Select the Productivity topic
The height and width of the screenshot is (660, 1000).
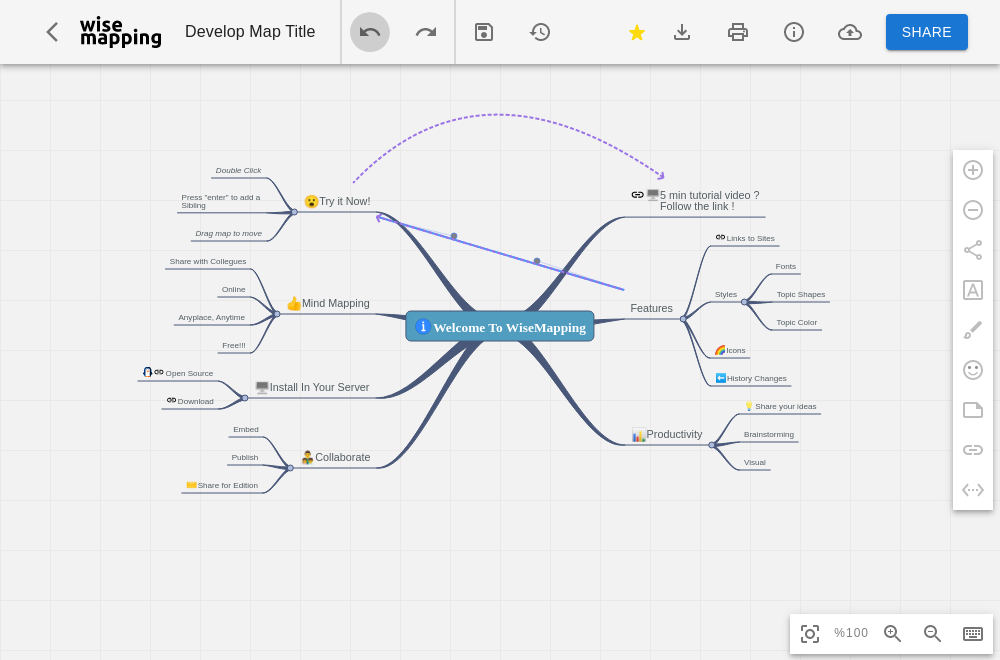[667, 434]
